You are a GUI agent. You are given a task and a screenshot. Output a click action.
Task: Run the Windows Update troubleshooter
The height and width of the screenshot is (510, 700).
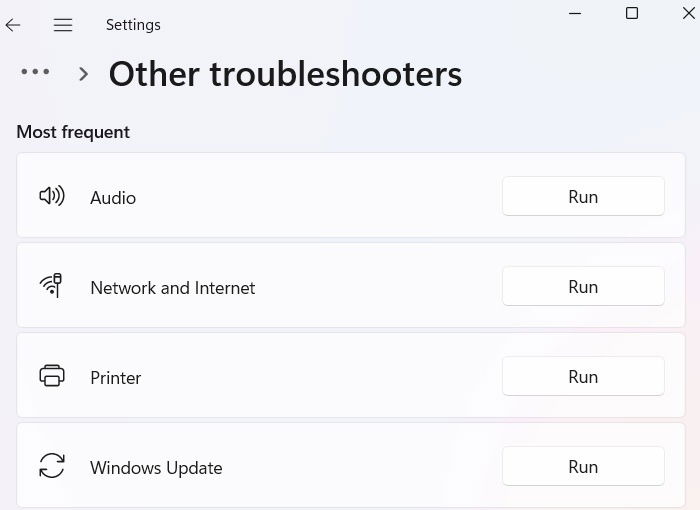coord(583,466)
